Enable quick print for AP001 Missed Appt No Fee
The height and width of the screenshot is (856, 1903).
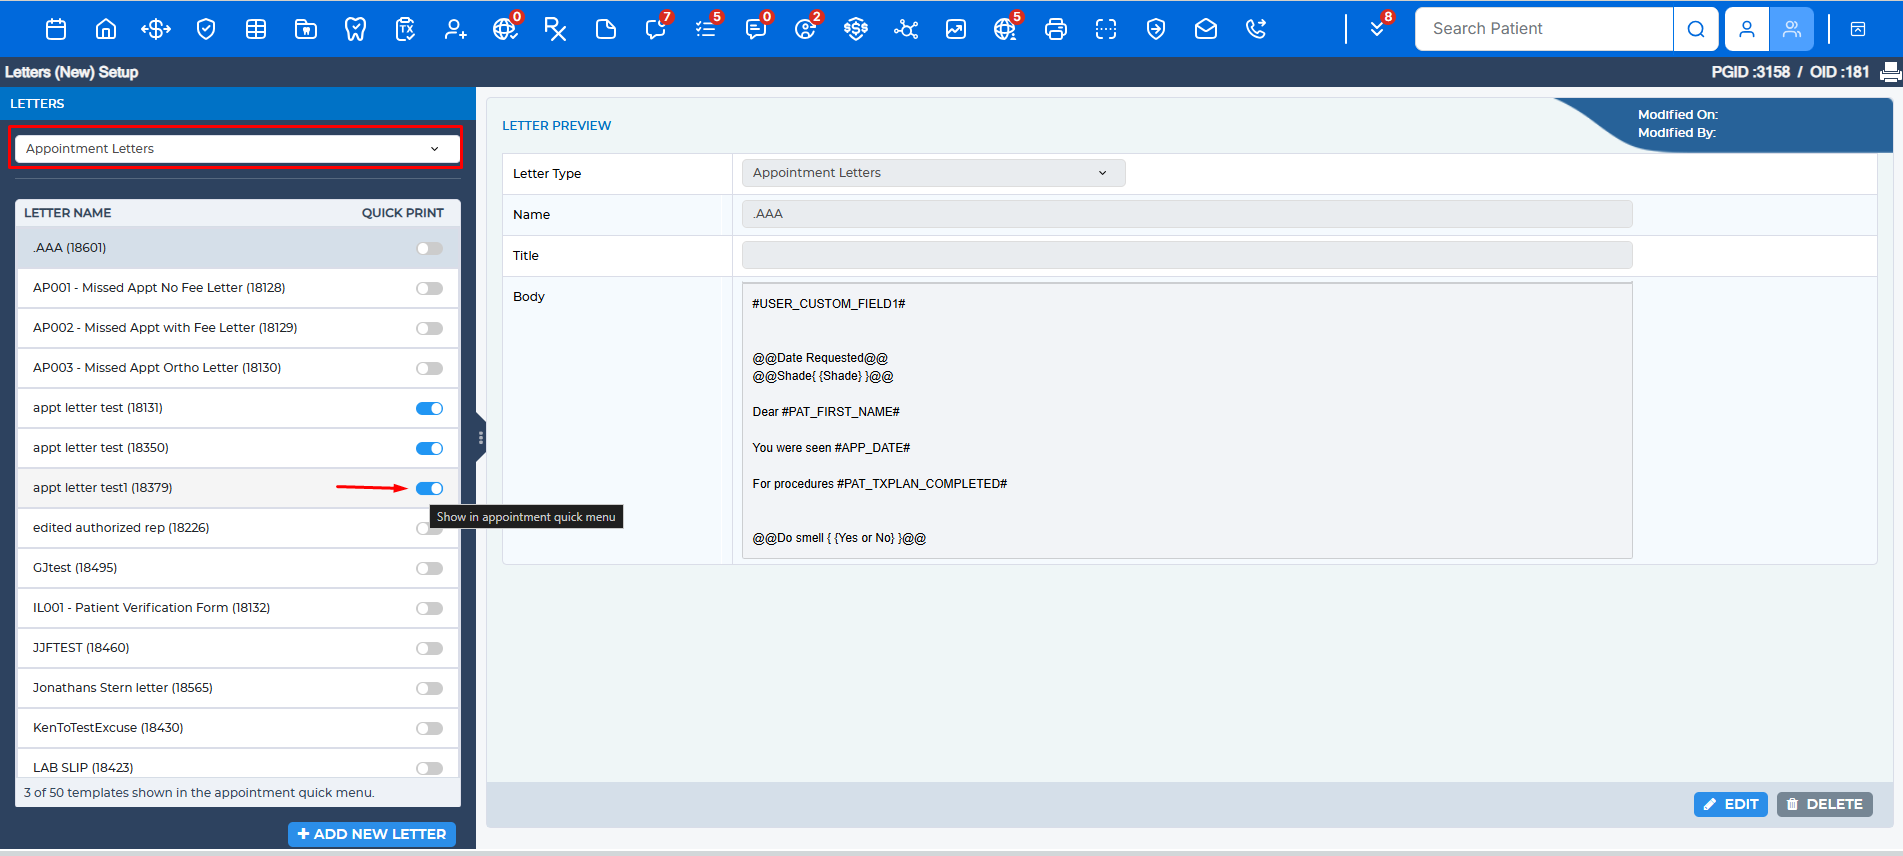pos(429,288)
